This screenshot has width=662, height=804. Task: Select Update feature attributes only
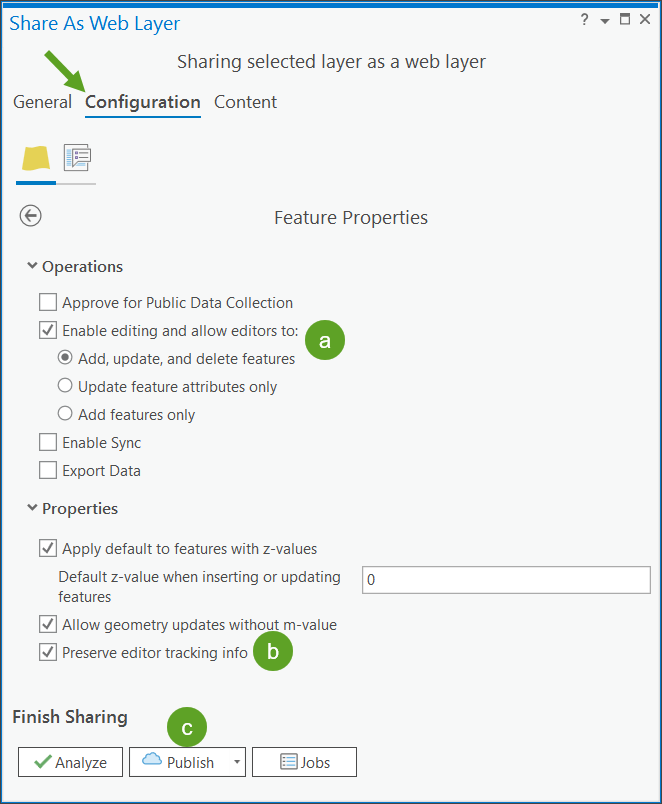[x=65, y=385]
